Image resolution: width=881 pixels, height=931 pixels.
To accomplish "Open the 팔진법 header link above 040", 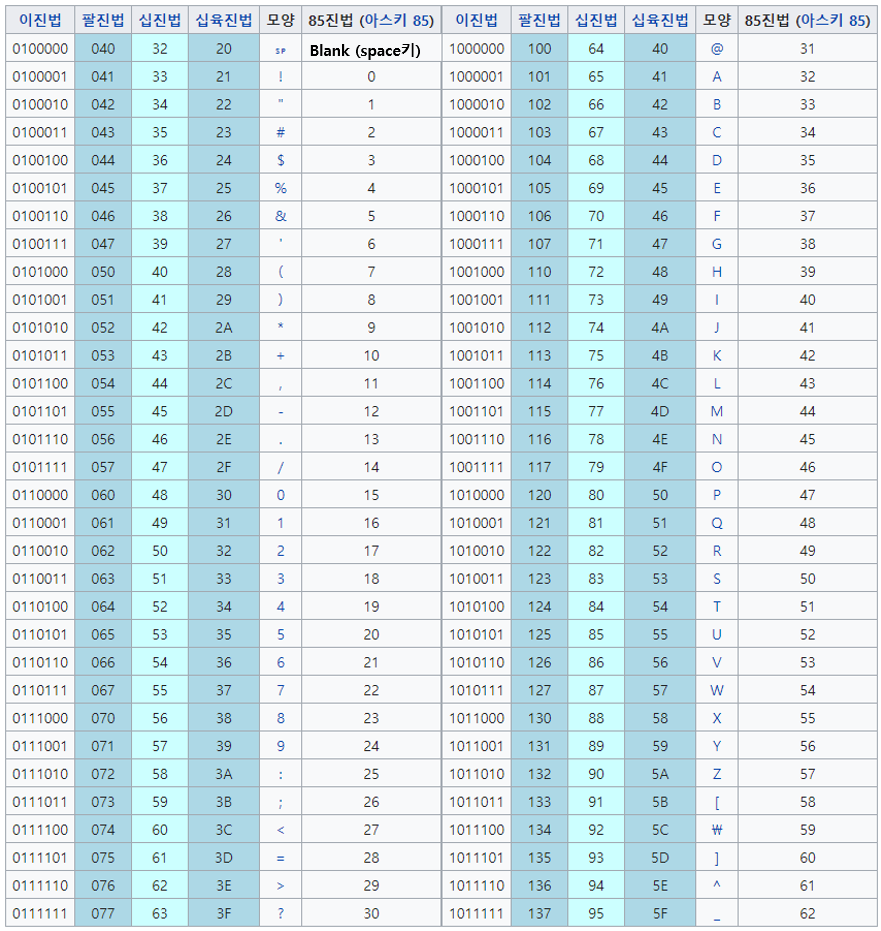I will click(x=103, y=20).
